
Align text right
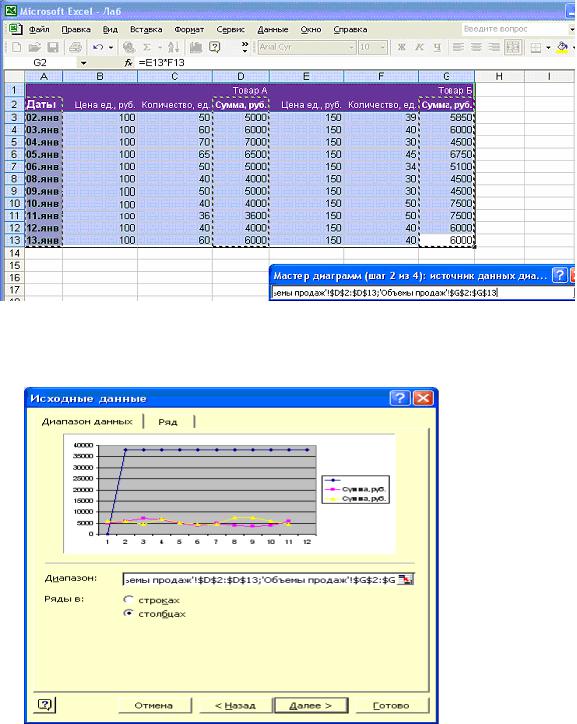point(494,47)
